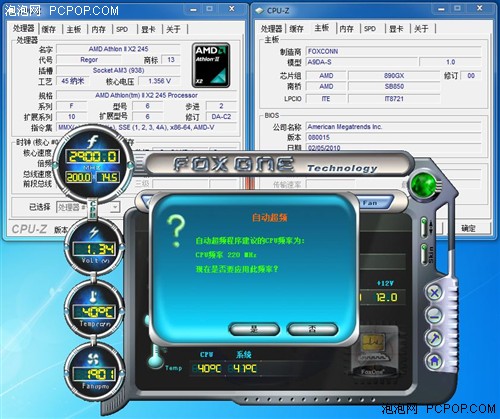
Task: Click 确定 button in right CPU-Z
Action: [x=468, y=228]
